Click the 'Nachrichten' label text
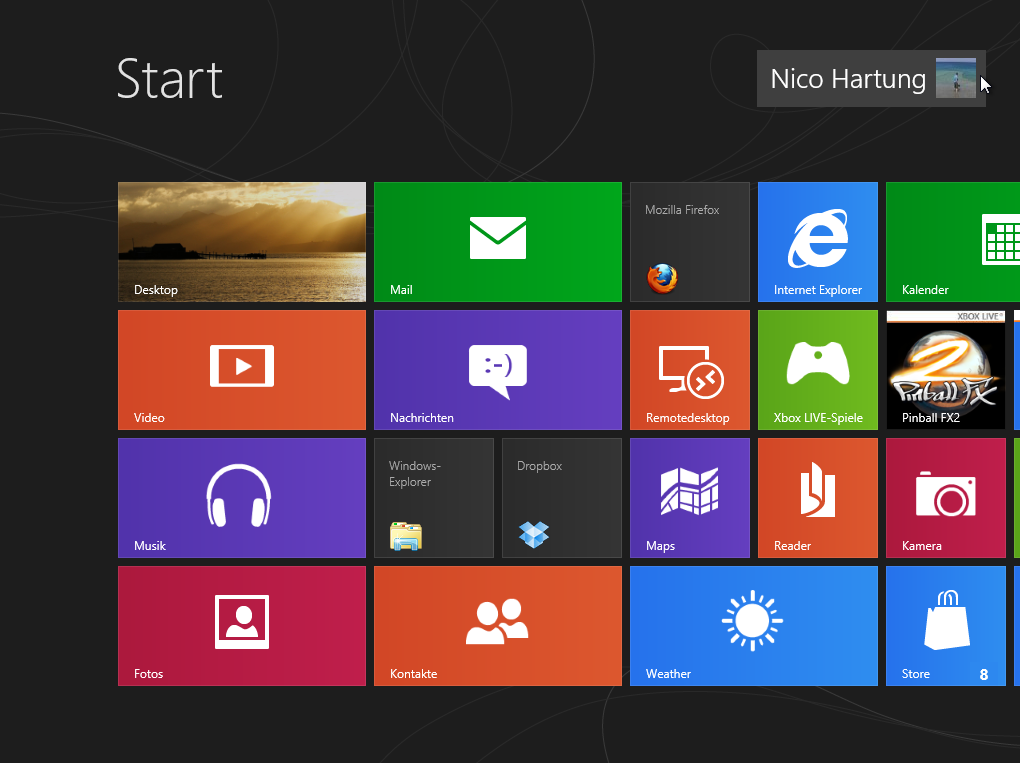 tap(422, 418)
